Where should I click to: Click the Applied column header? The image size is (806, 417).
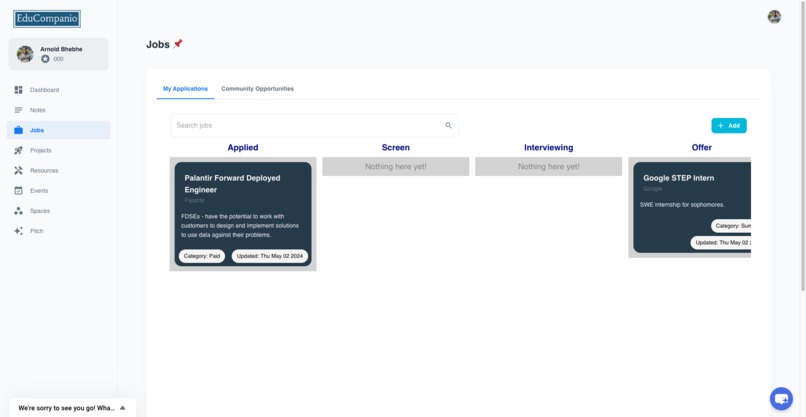coord(243,148)
